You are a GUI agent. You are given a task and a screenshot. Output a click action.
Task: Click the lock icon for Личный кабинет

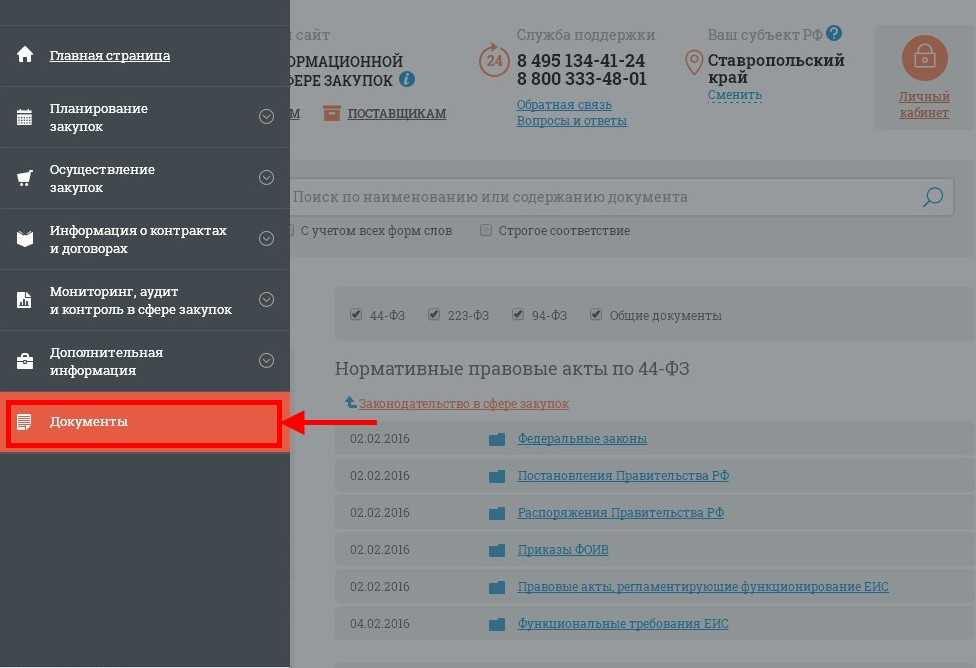(x=924, y=59)
